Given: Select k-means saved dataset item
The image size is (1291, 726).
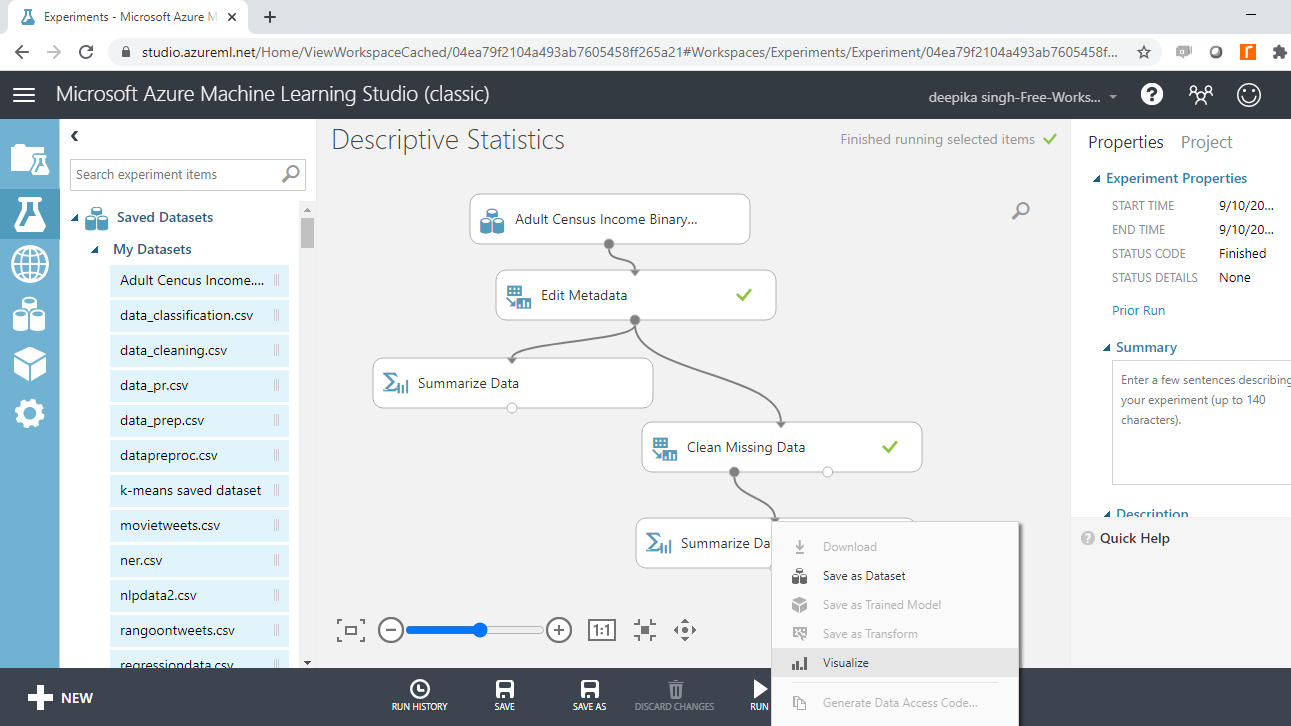Looking at the screenshot, I should point(199,491).
